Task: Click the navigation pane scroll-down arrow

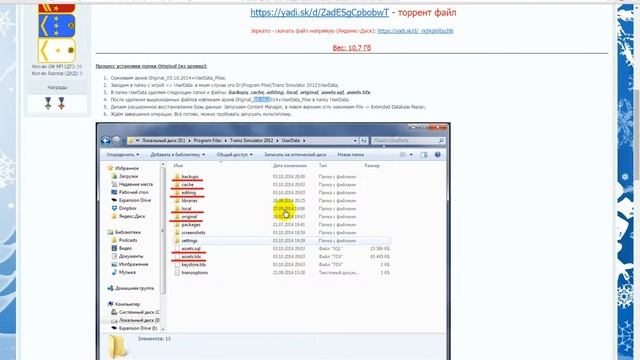Action: pos(163,329)
